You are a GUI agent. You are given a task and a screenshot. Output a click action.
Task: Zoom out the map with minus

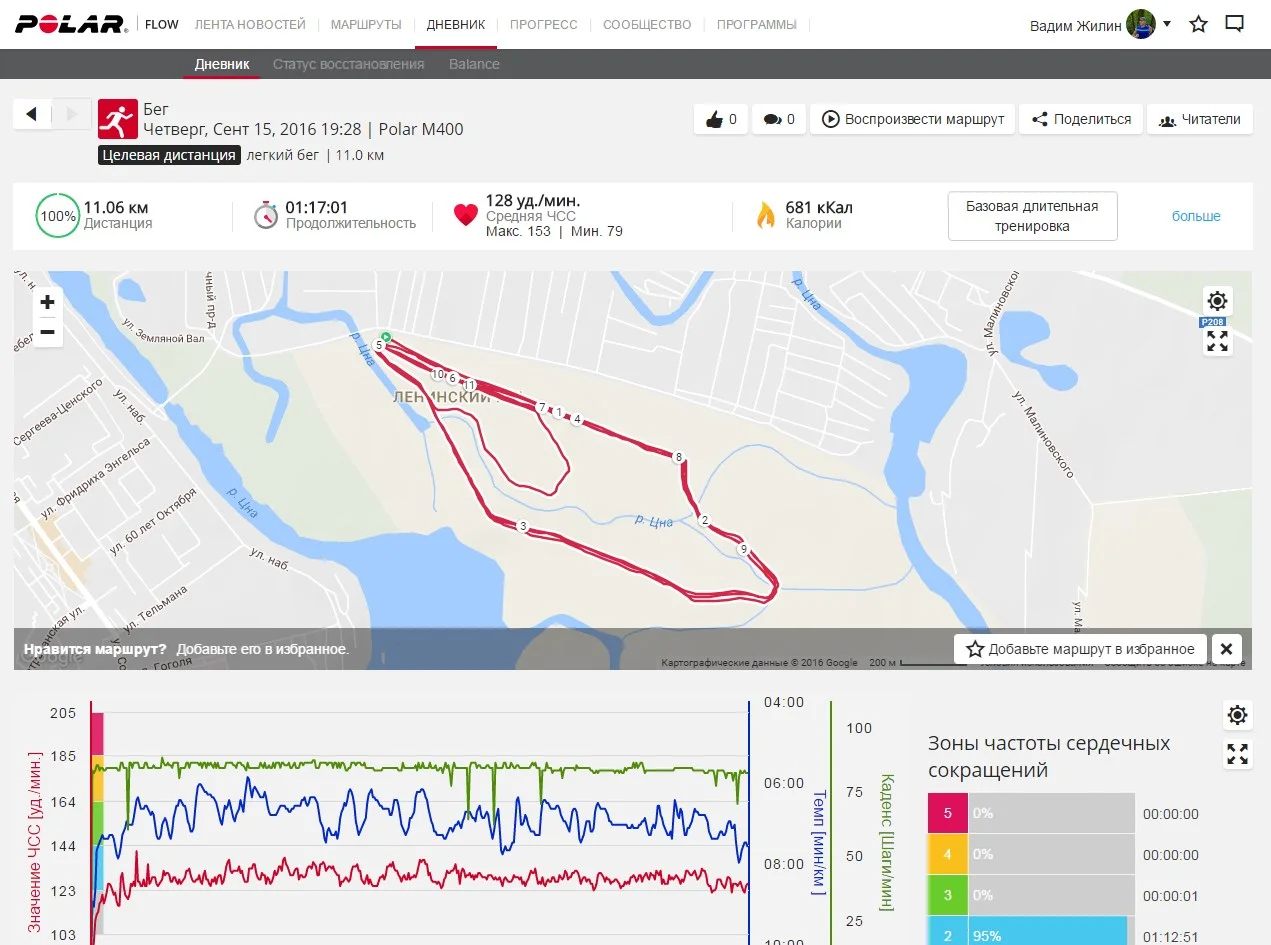[x=47, y=332]
